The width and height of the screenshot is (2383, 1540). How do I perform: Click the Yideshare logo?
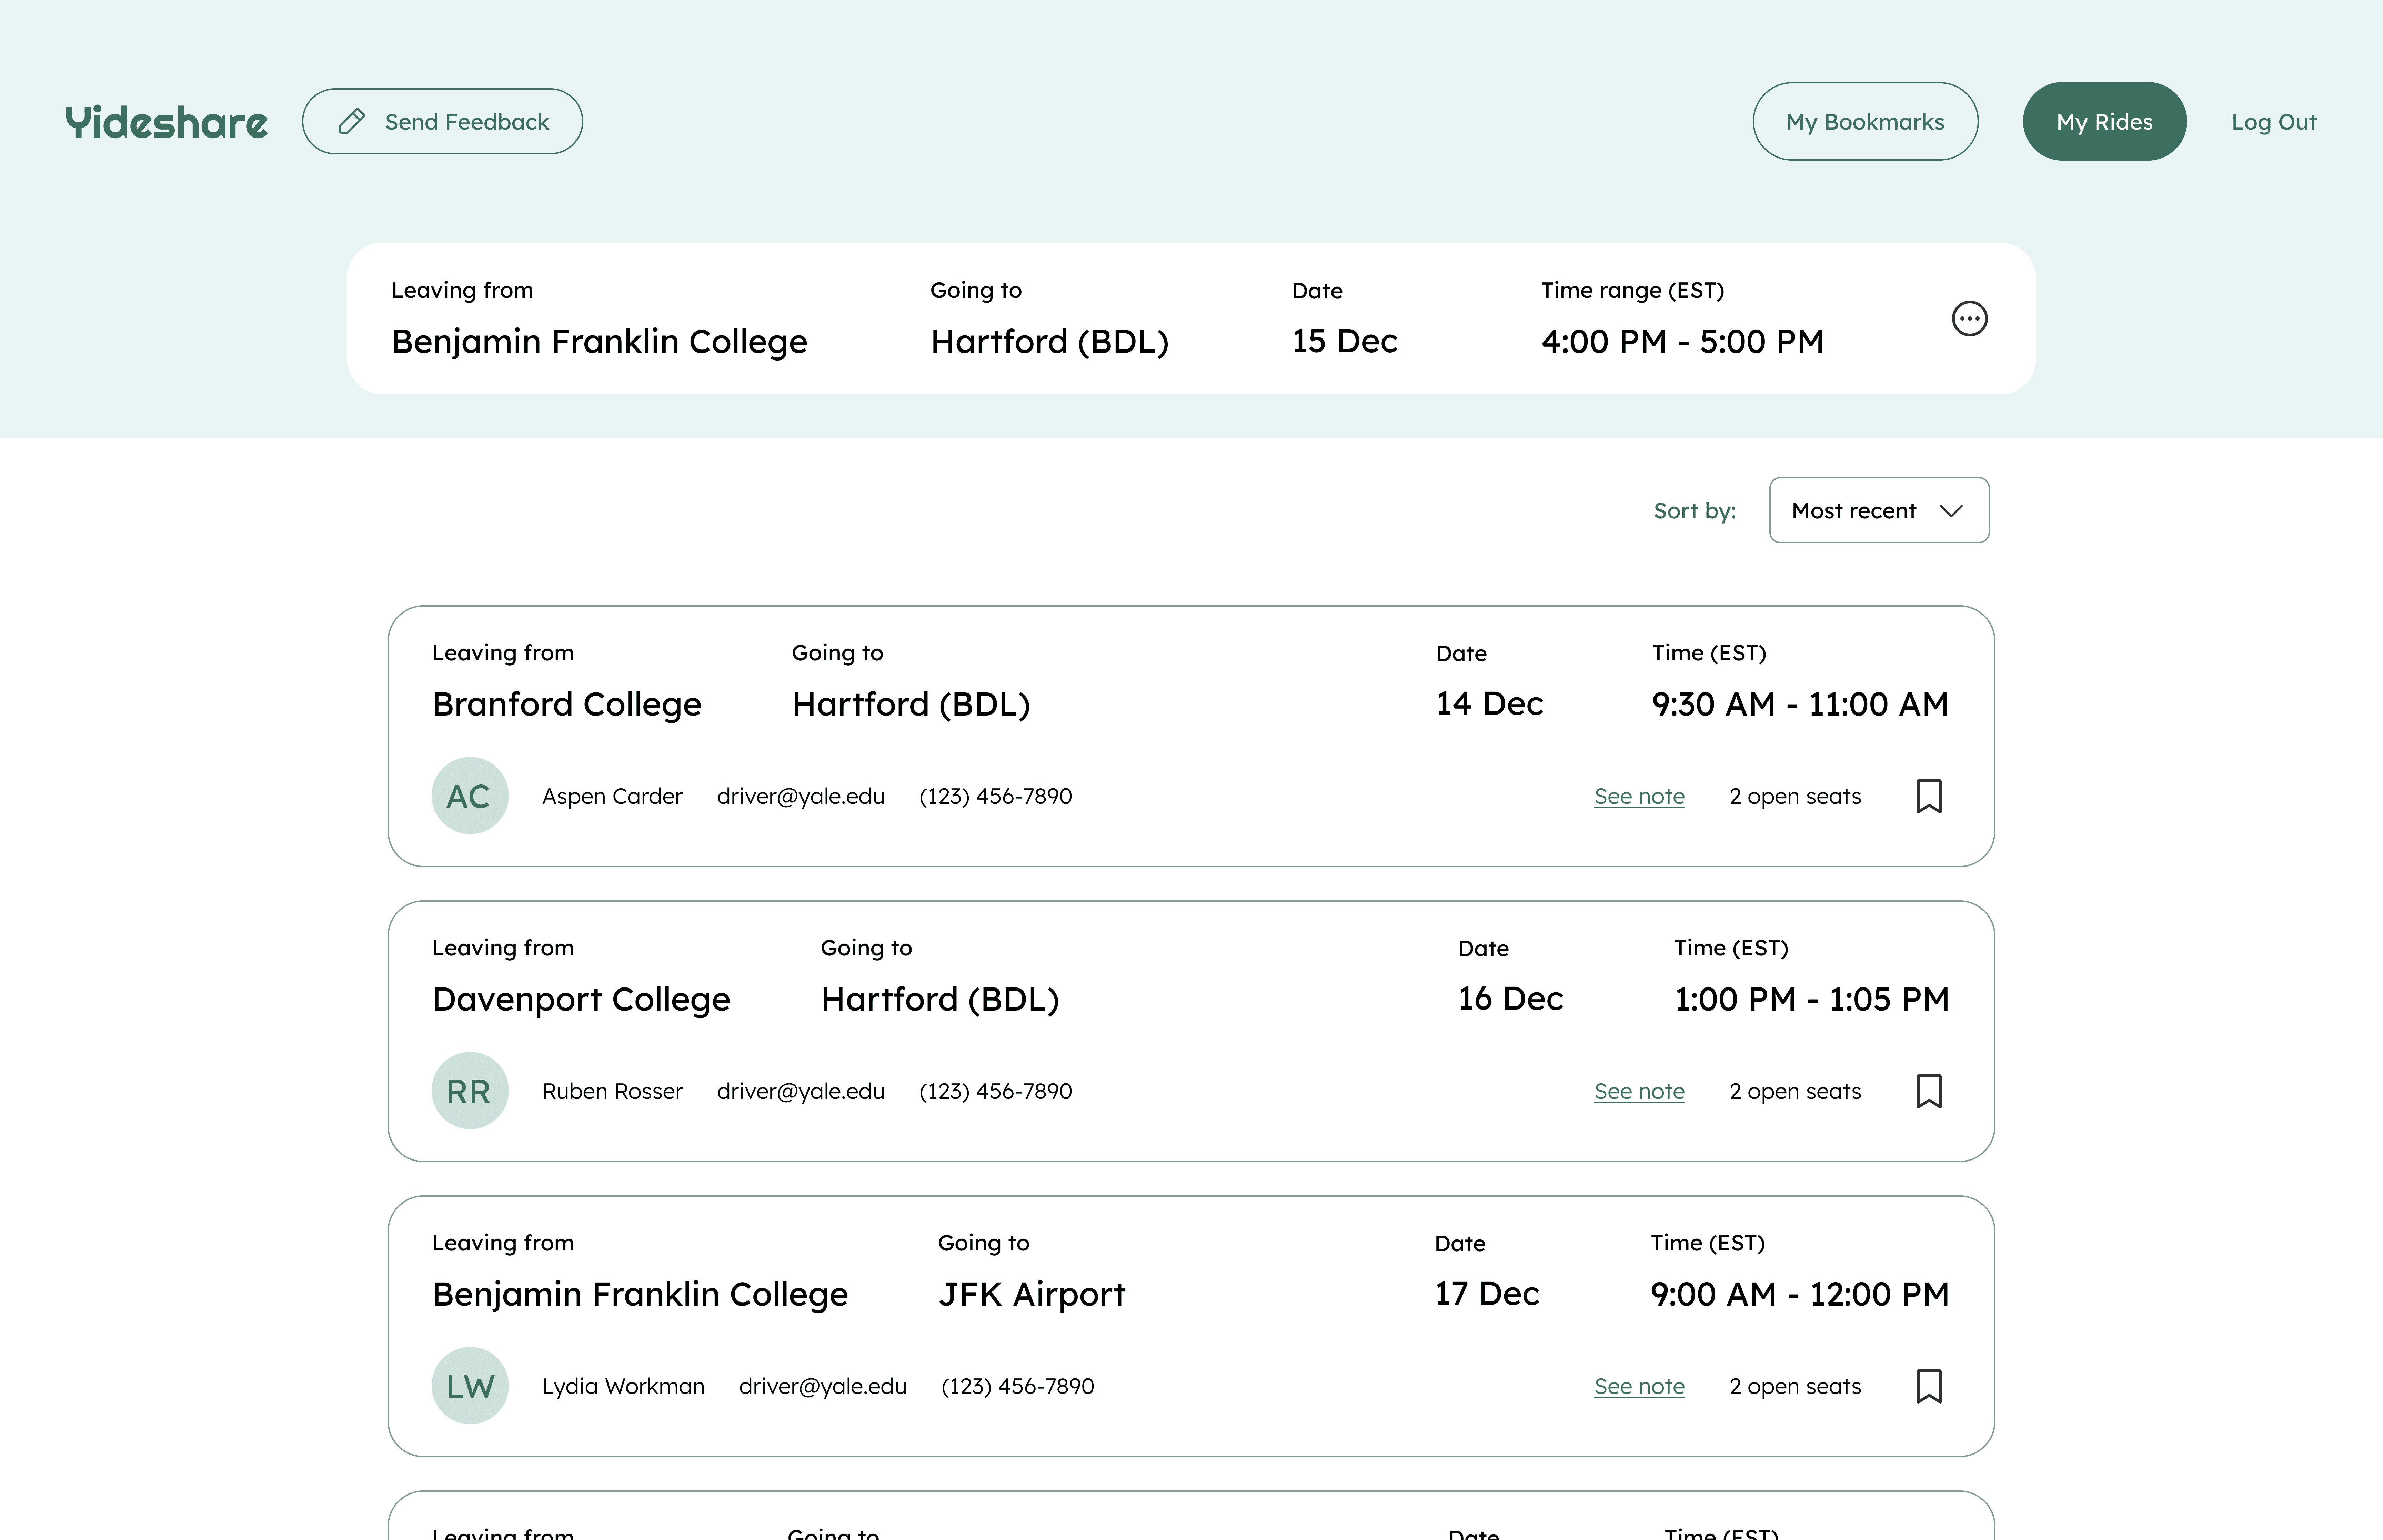pyautogui.click(x=166, y=122)
